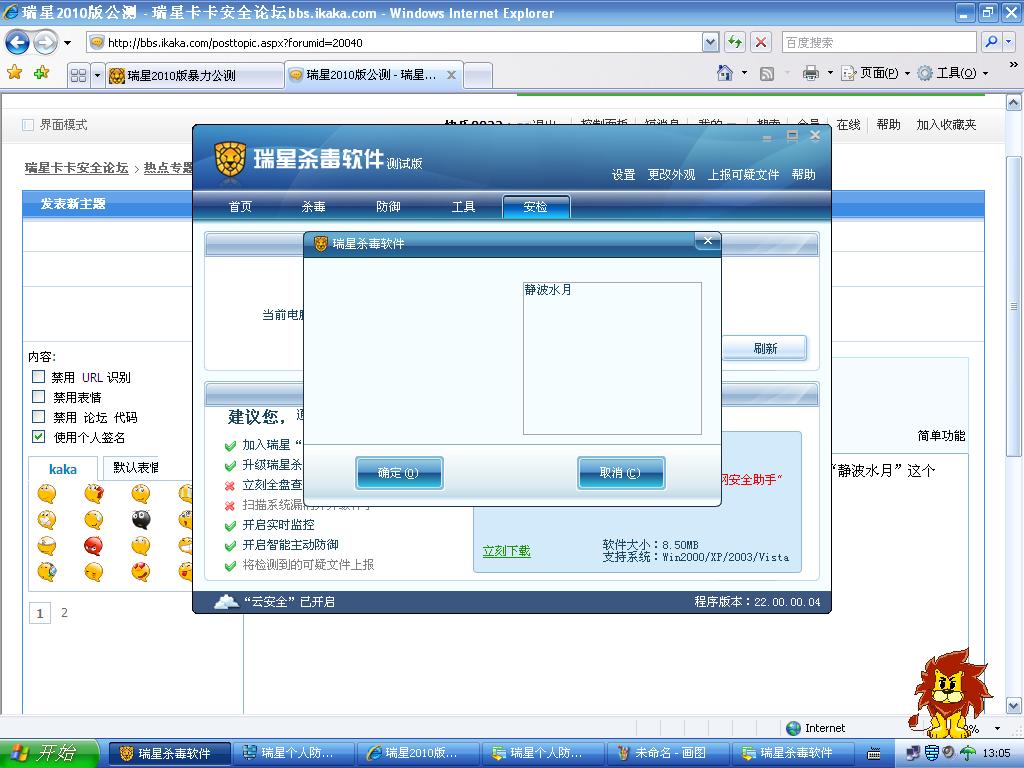Image resolution: width=1024 pixels, height=768 pixels.
Task: Select the kaka emoticon tab
Action: 63,469
